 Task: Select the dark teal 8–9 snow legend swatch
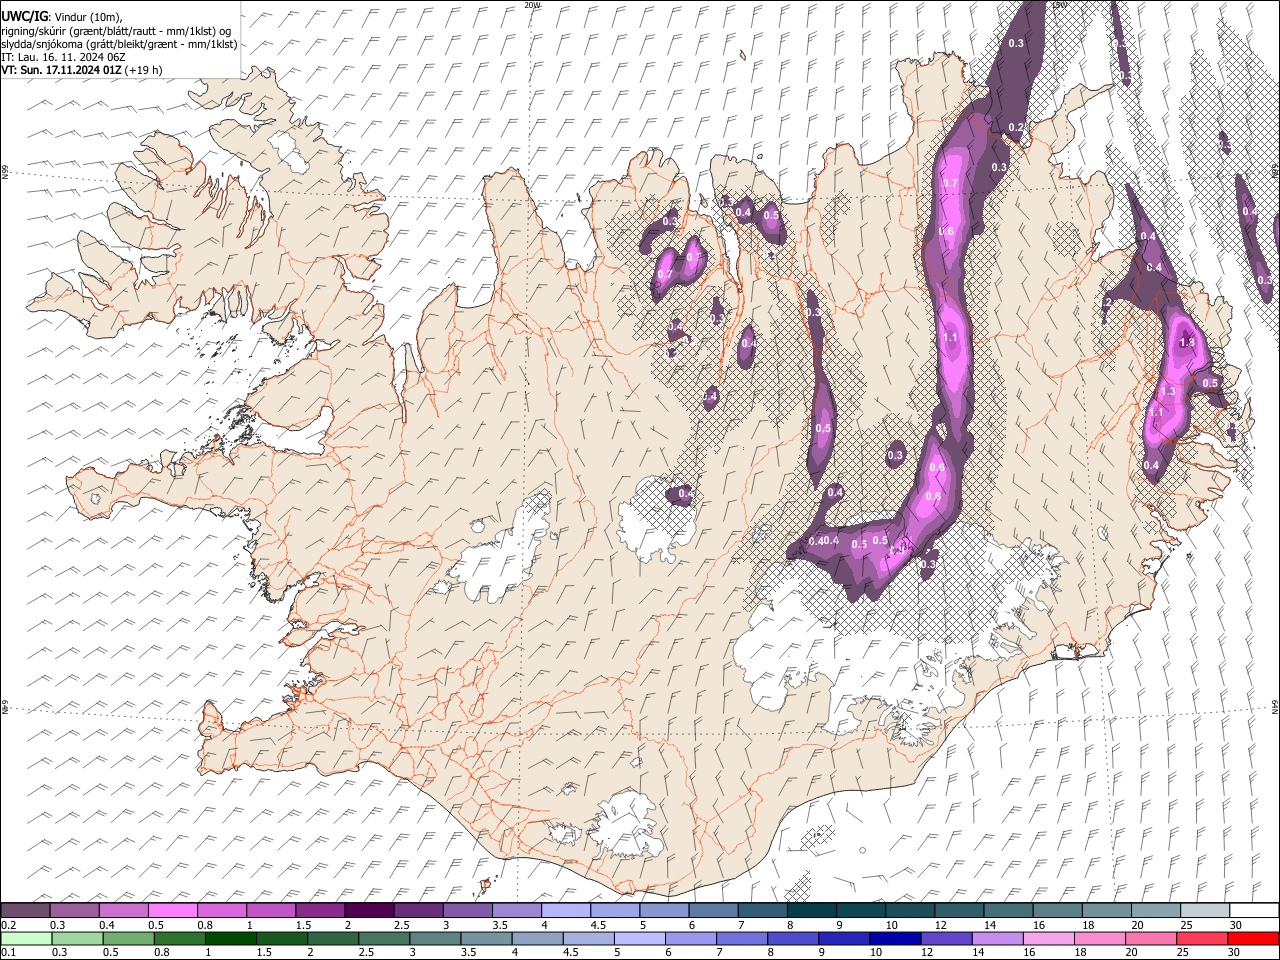coord(812,910)
